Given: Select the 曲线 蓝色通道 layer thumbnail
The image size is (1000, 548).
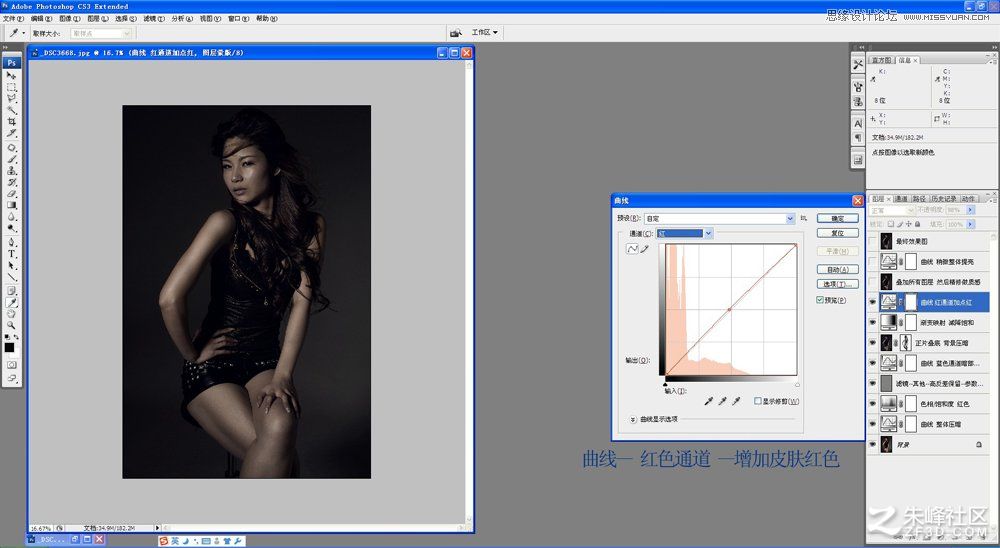Looking at the screenshot, I should [x=888, y=363].
